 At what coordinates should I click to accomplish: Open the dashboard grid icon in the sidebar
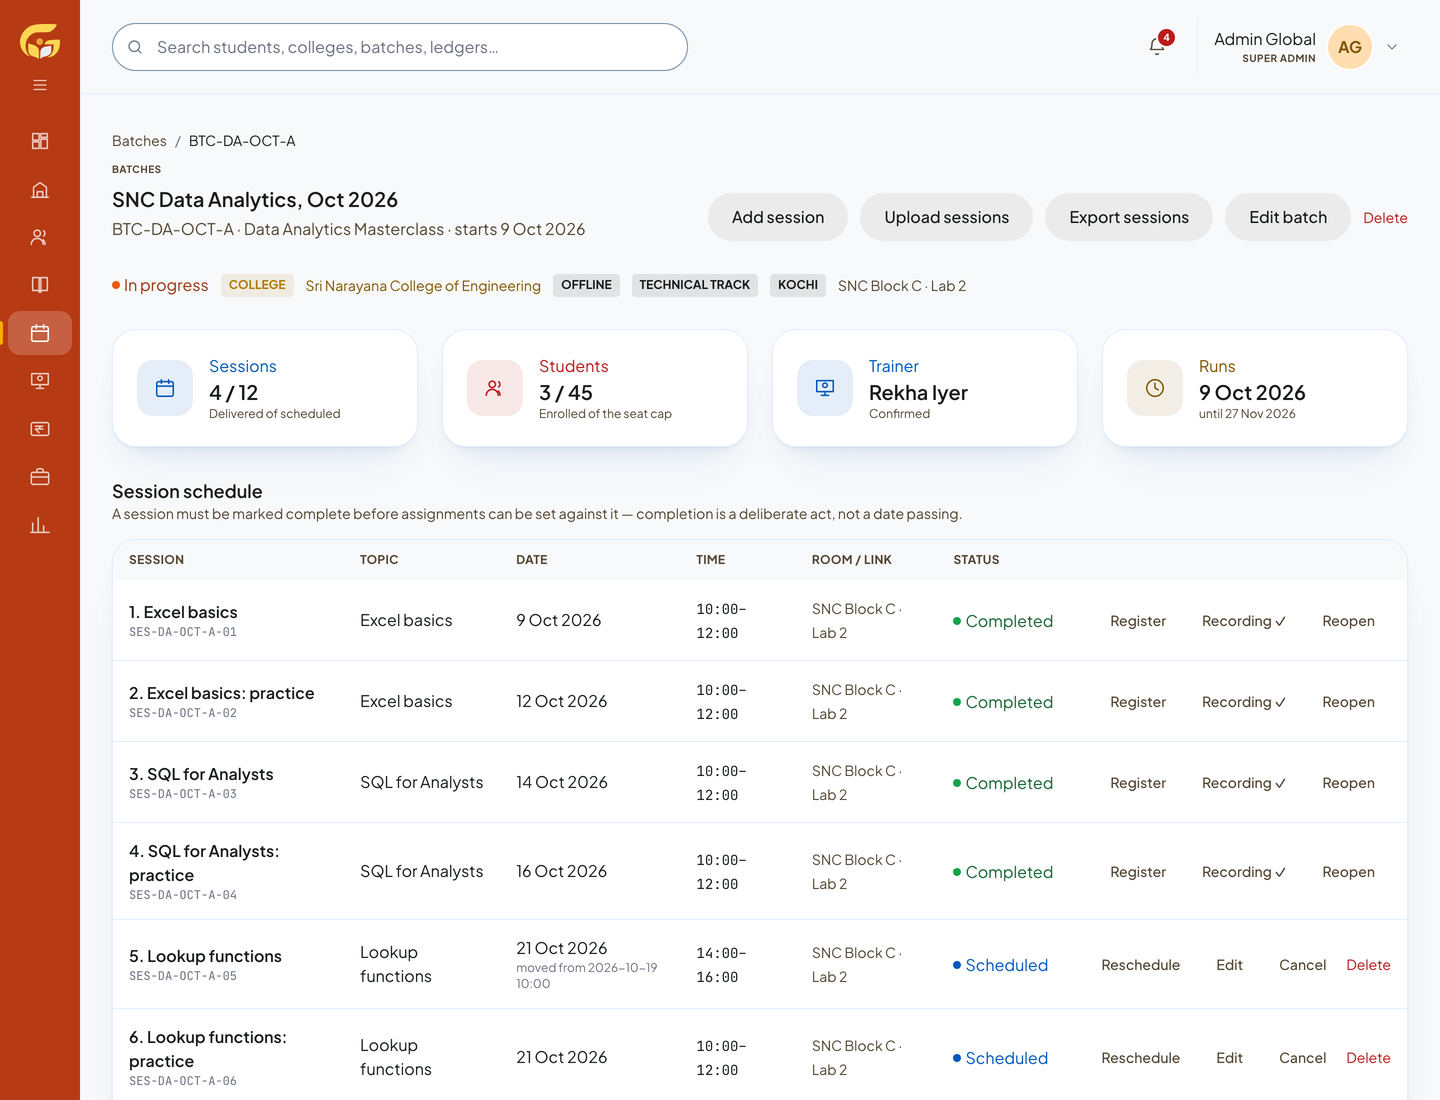point(40,141)
